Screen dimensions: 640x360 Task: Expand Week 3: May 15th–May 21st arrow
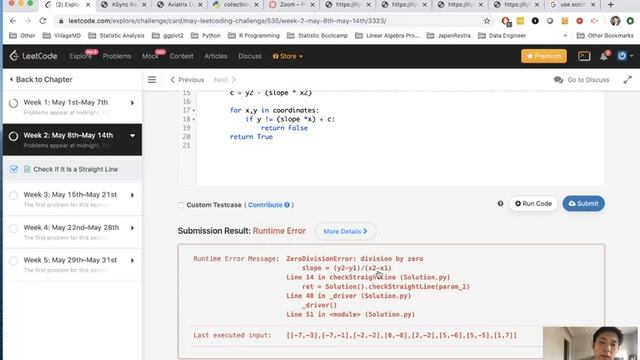(x=132, y=195)
